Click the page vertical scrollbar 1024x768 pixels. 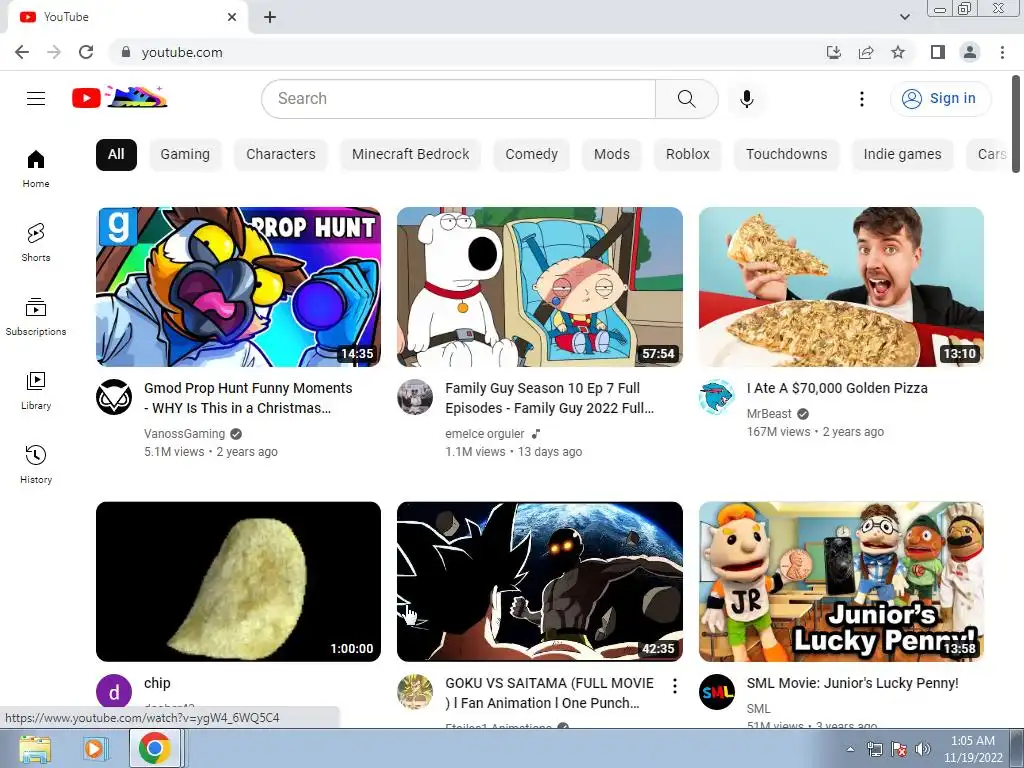(x=1016, y=124)
